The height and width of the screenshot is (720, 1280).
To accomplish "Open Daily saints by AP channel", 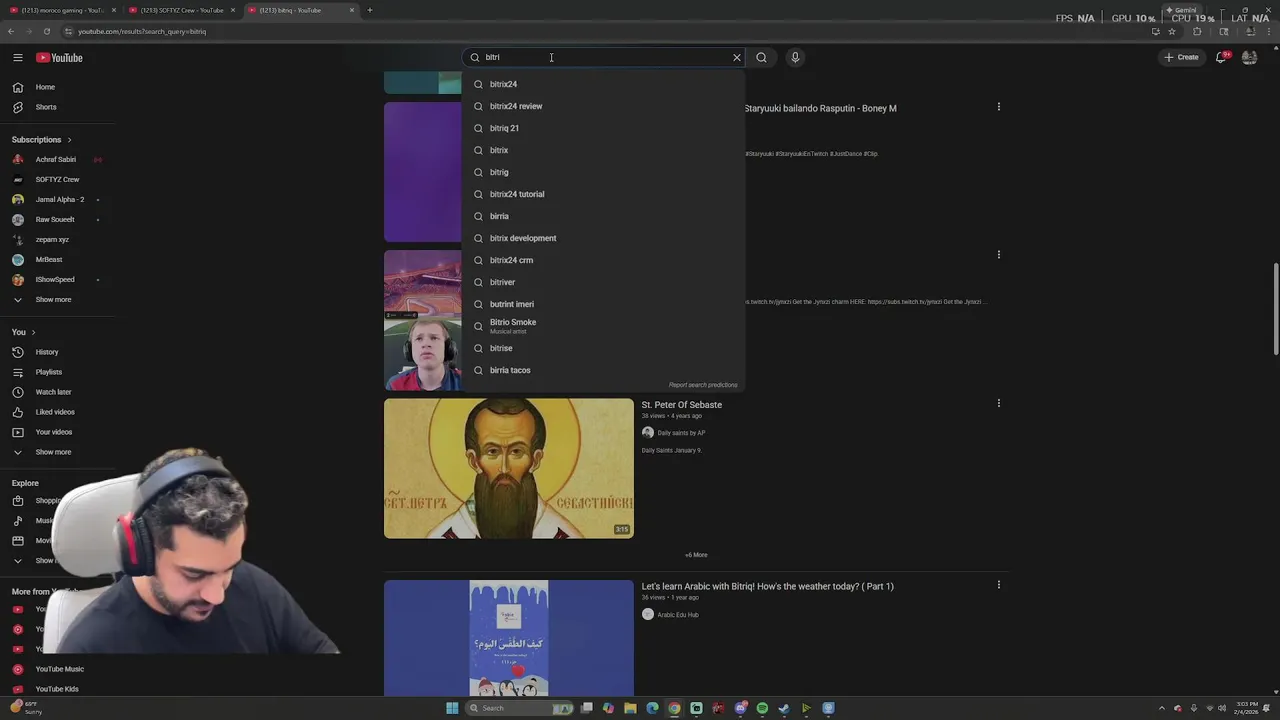I will (x=681, y=433).
